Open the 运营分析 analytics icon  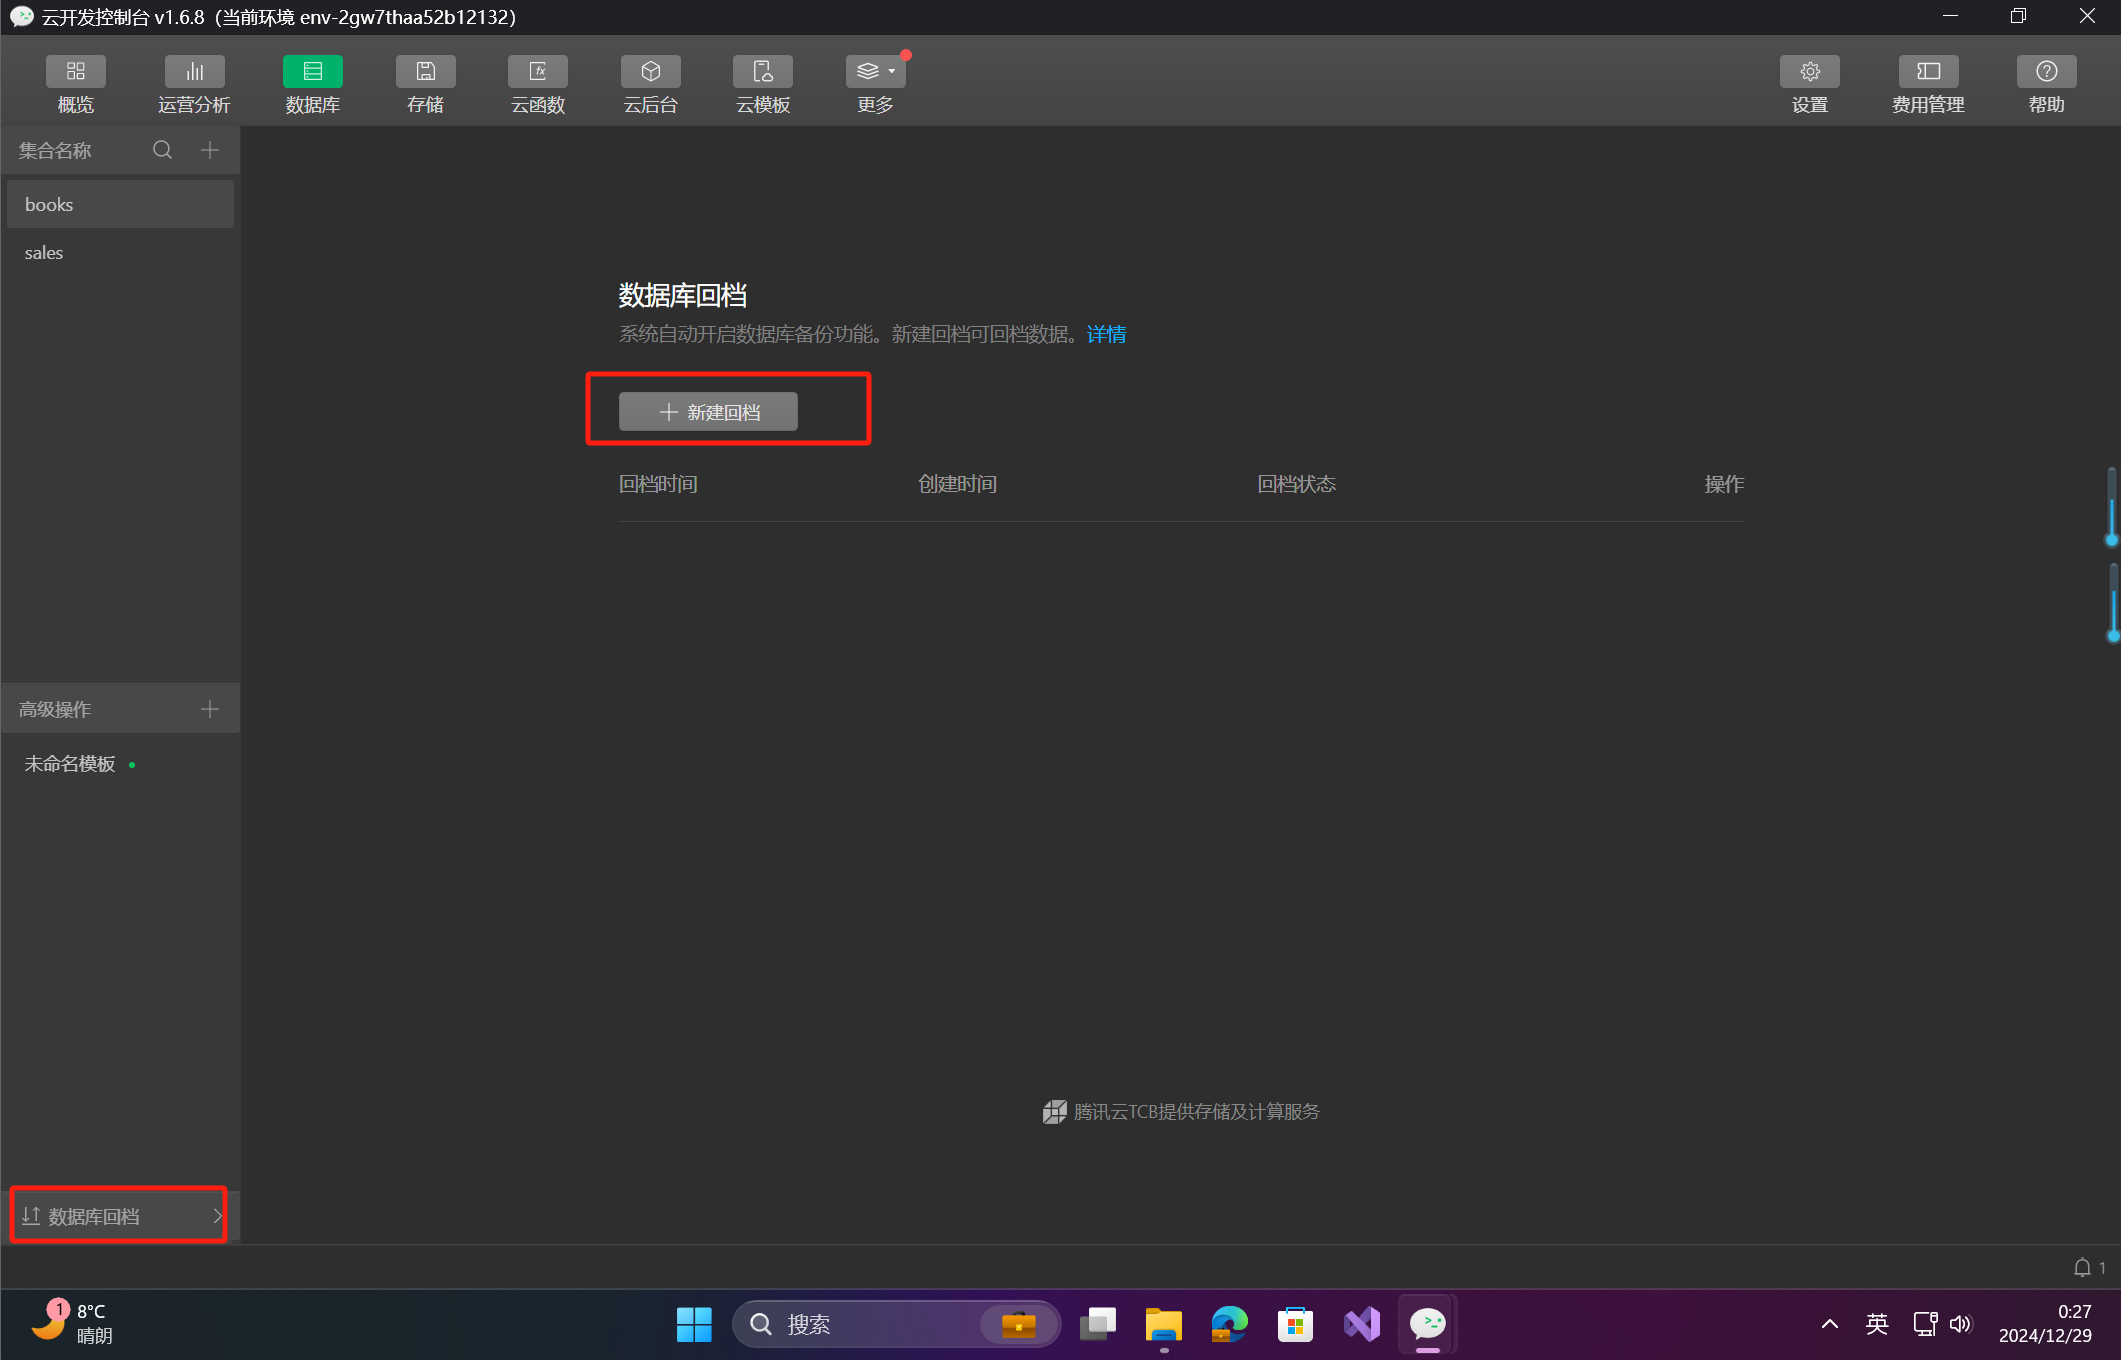tap(194, 72)
